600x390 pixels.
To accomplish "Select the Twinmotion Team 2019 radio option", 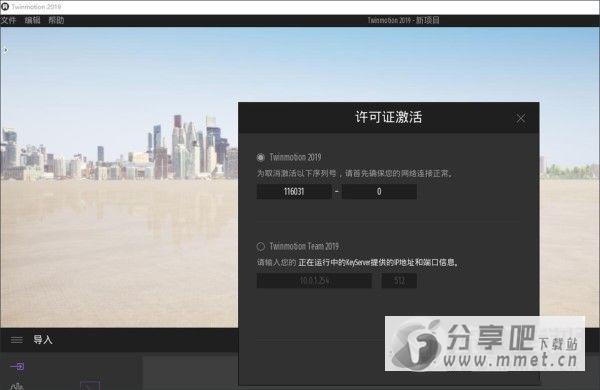I will point(261,246).
